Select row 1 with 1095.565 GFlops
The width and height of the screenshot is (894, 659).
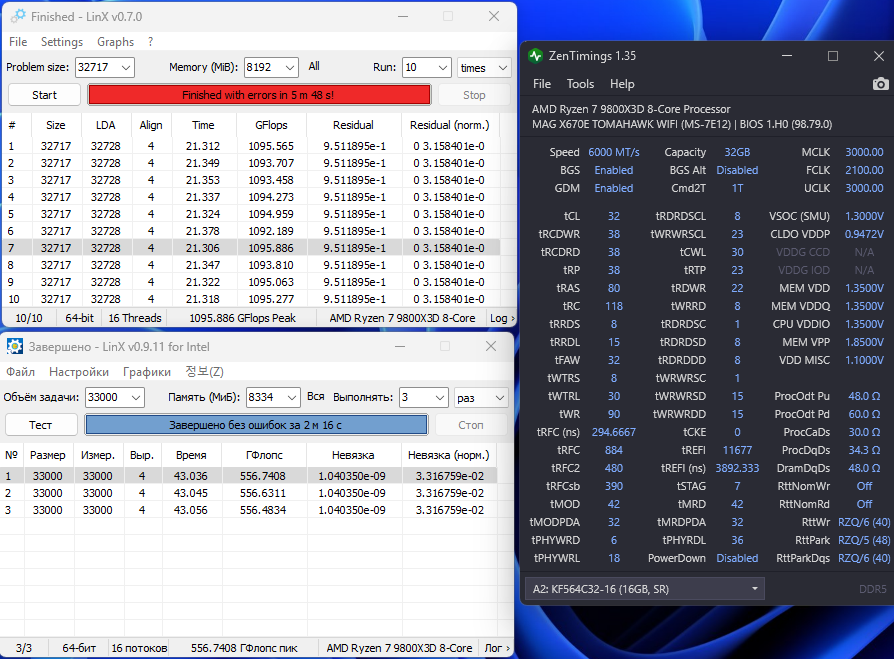[251, 146]
